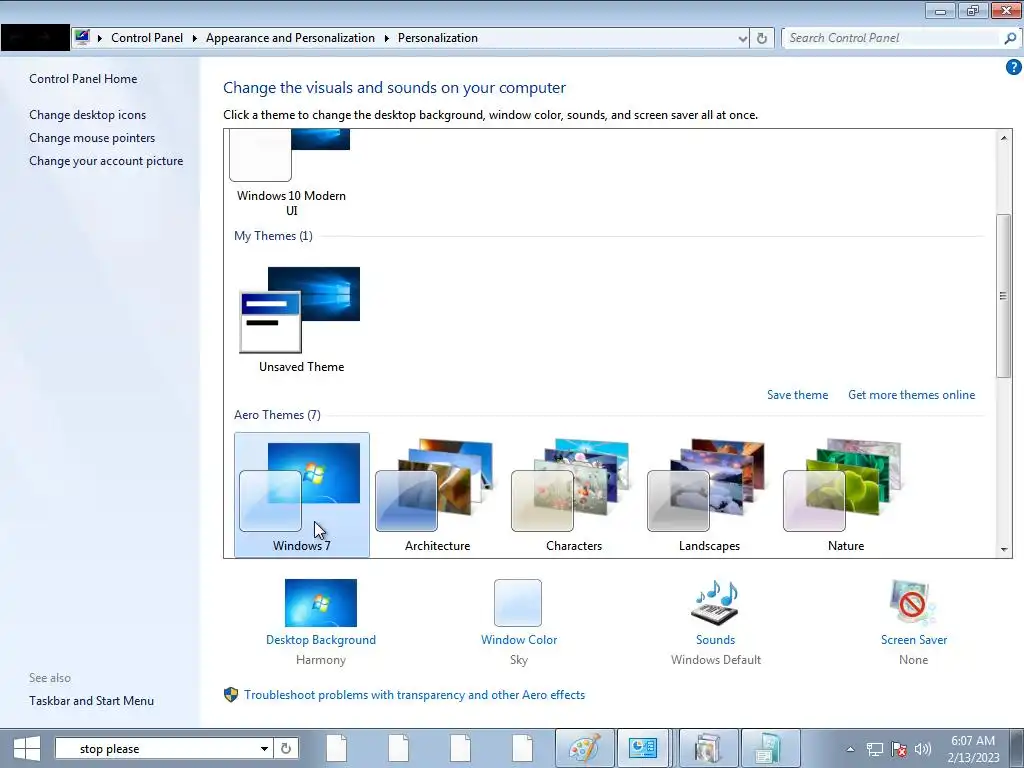Click the theme list scroll down arrow
The image size is (1024, 768).
[1004, 550]
